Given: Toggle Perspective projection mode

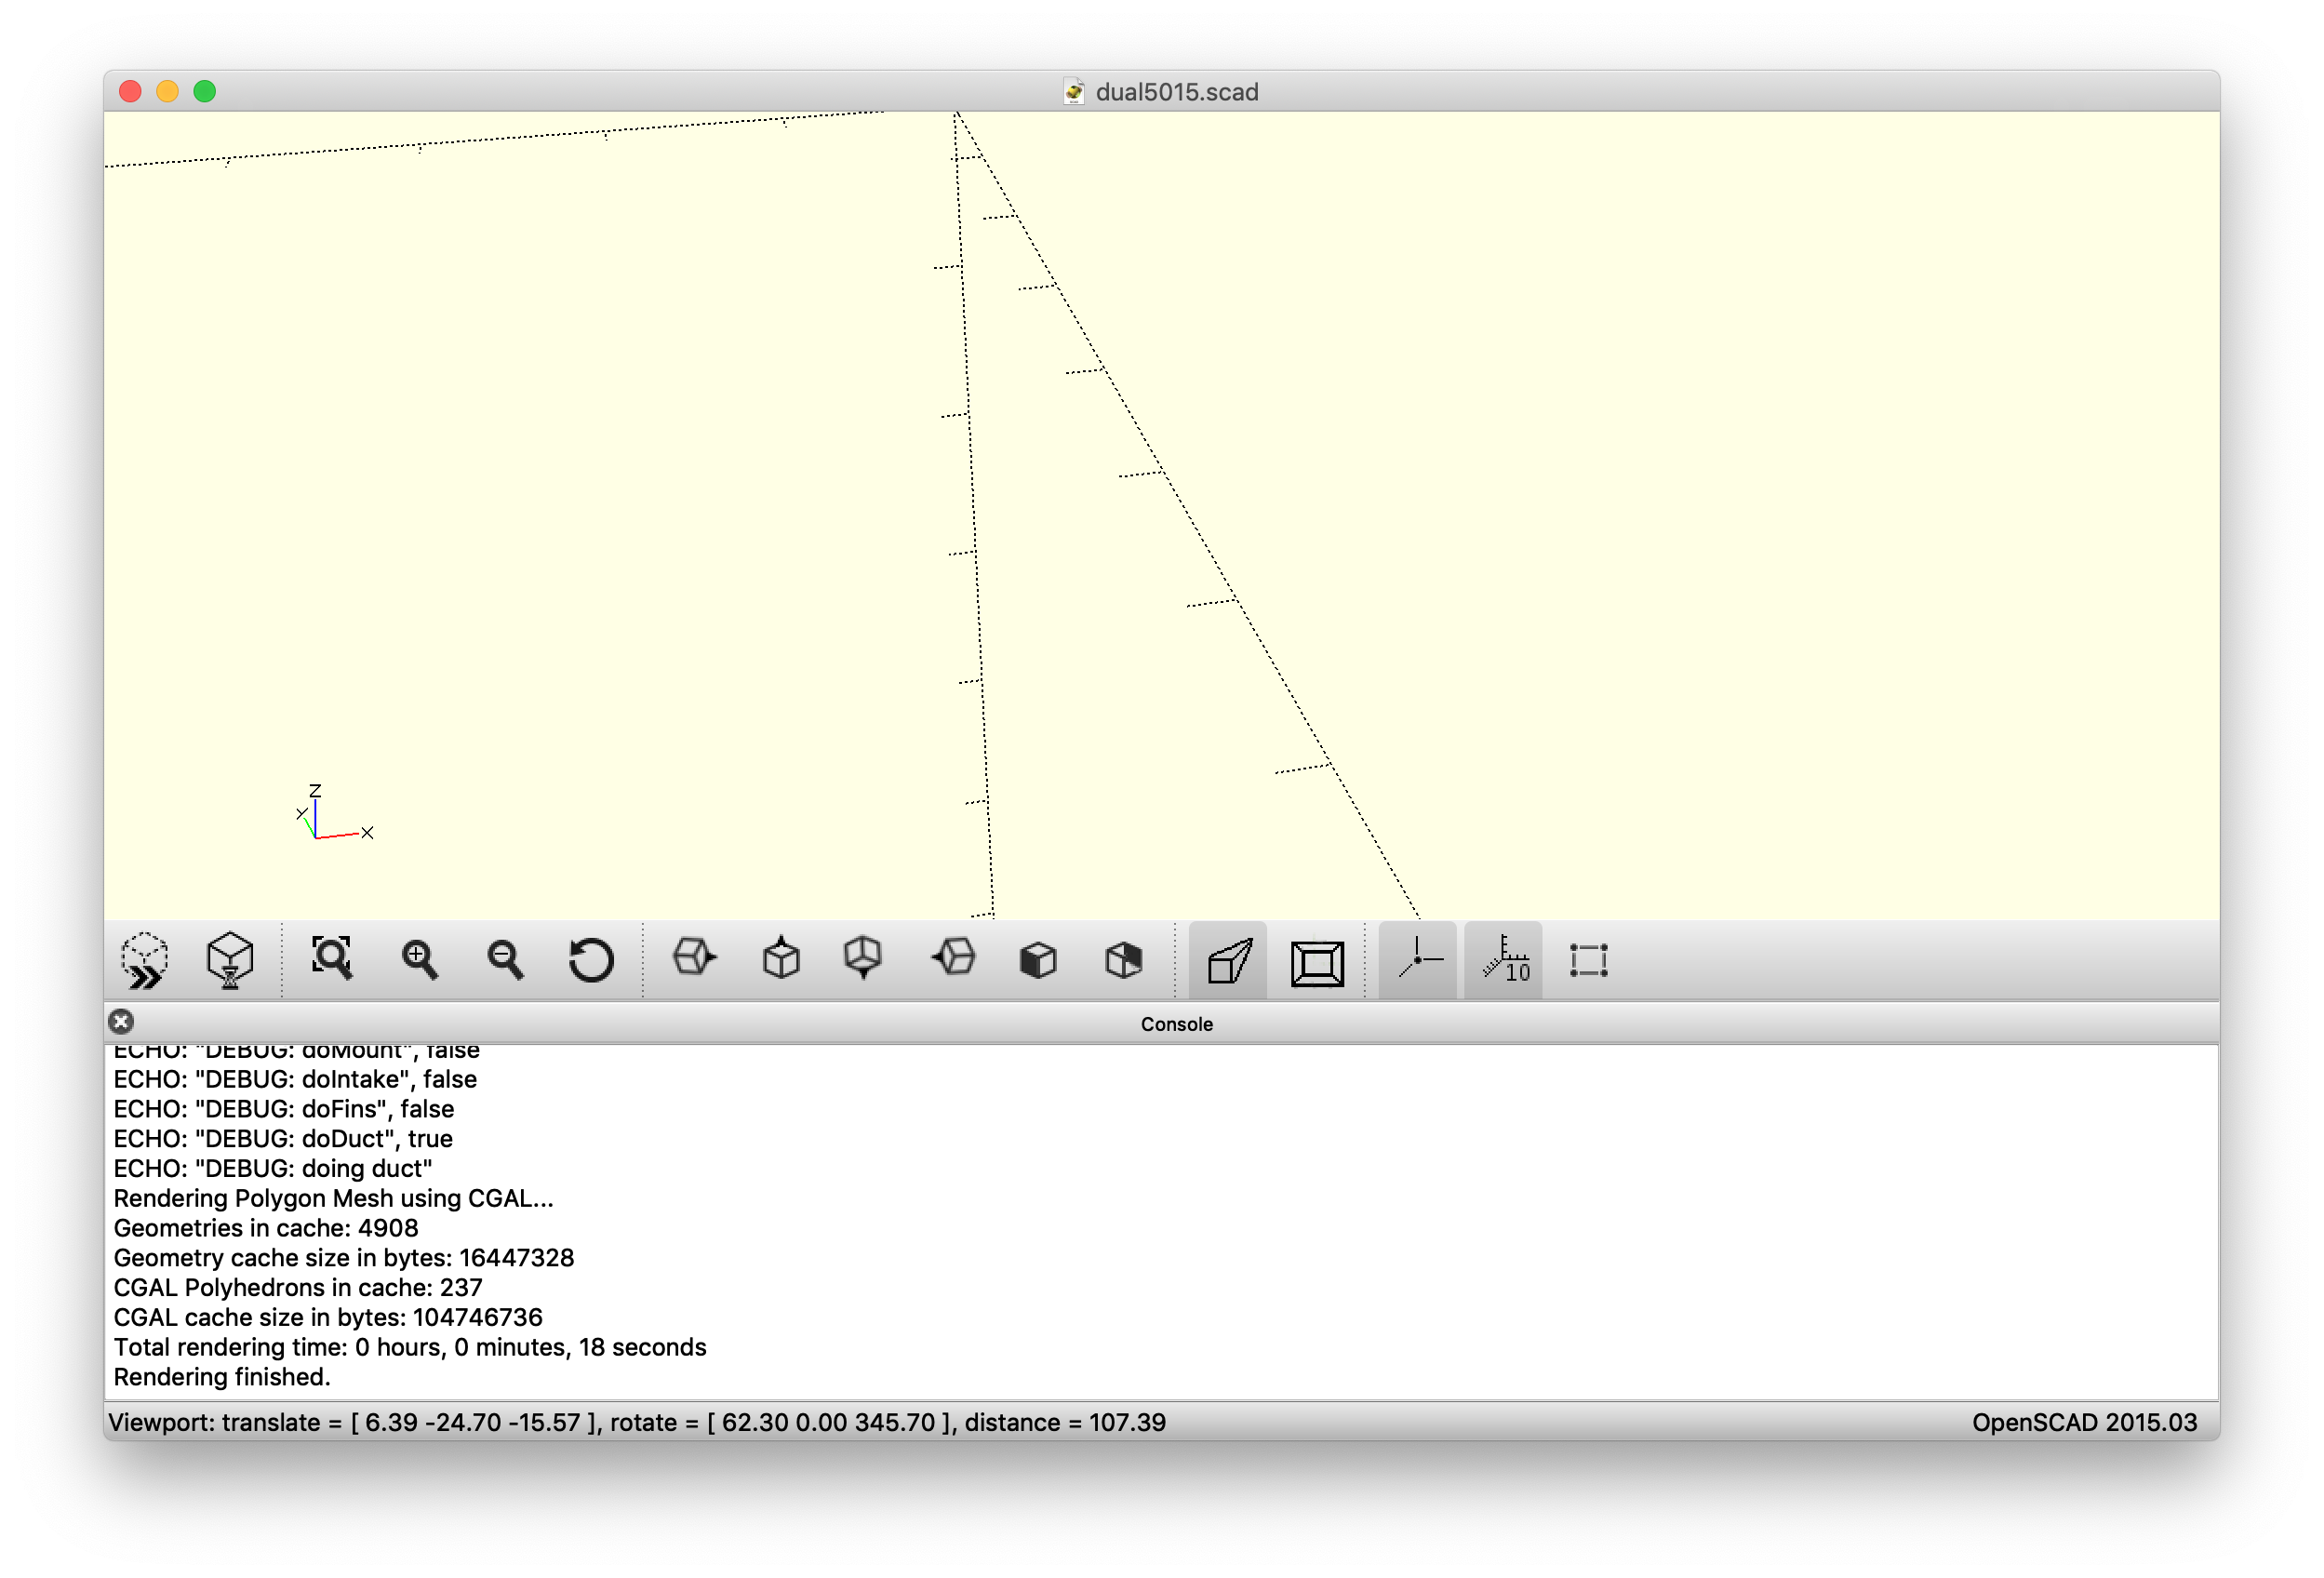Looking at the screenshot, I should coord(1229,961).
